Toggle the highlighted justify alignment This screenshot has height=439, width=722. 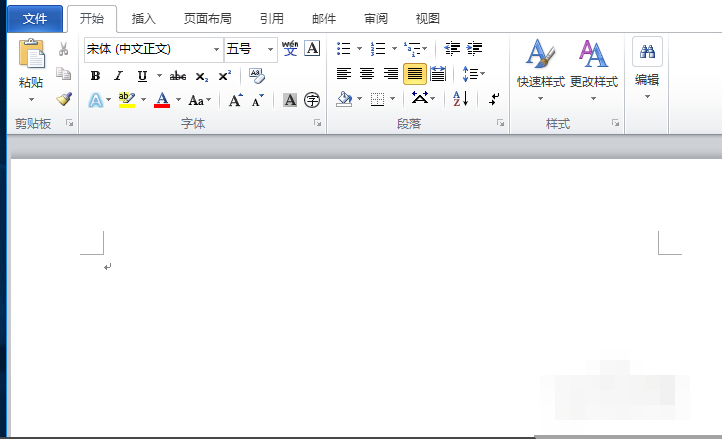[414, 74]
